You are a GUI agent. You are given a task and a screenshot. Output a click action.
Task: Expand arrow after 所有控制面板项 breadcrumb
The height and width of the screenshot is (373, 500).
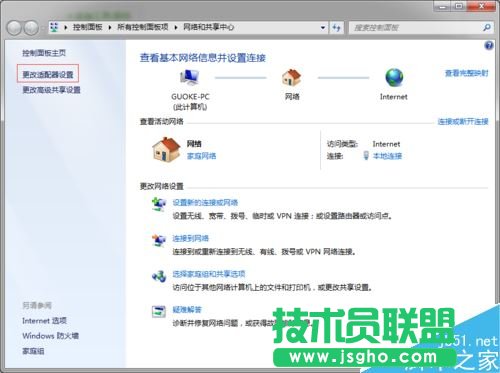pos(176,27)
